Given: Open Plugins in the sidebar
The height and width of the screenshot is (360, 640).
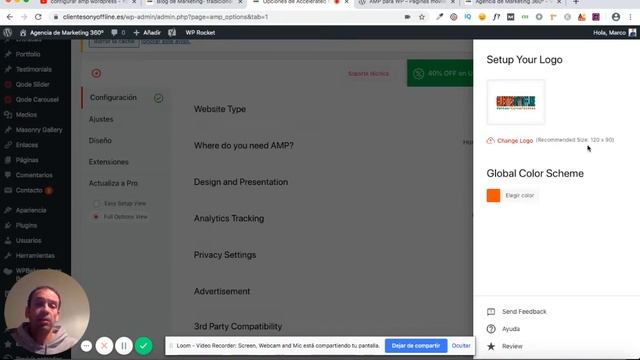Looking at the screenshot, I should coord(26,225).
